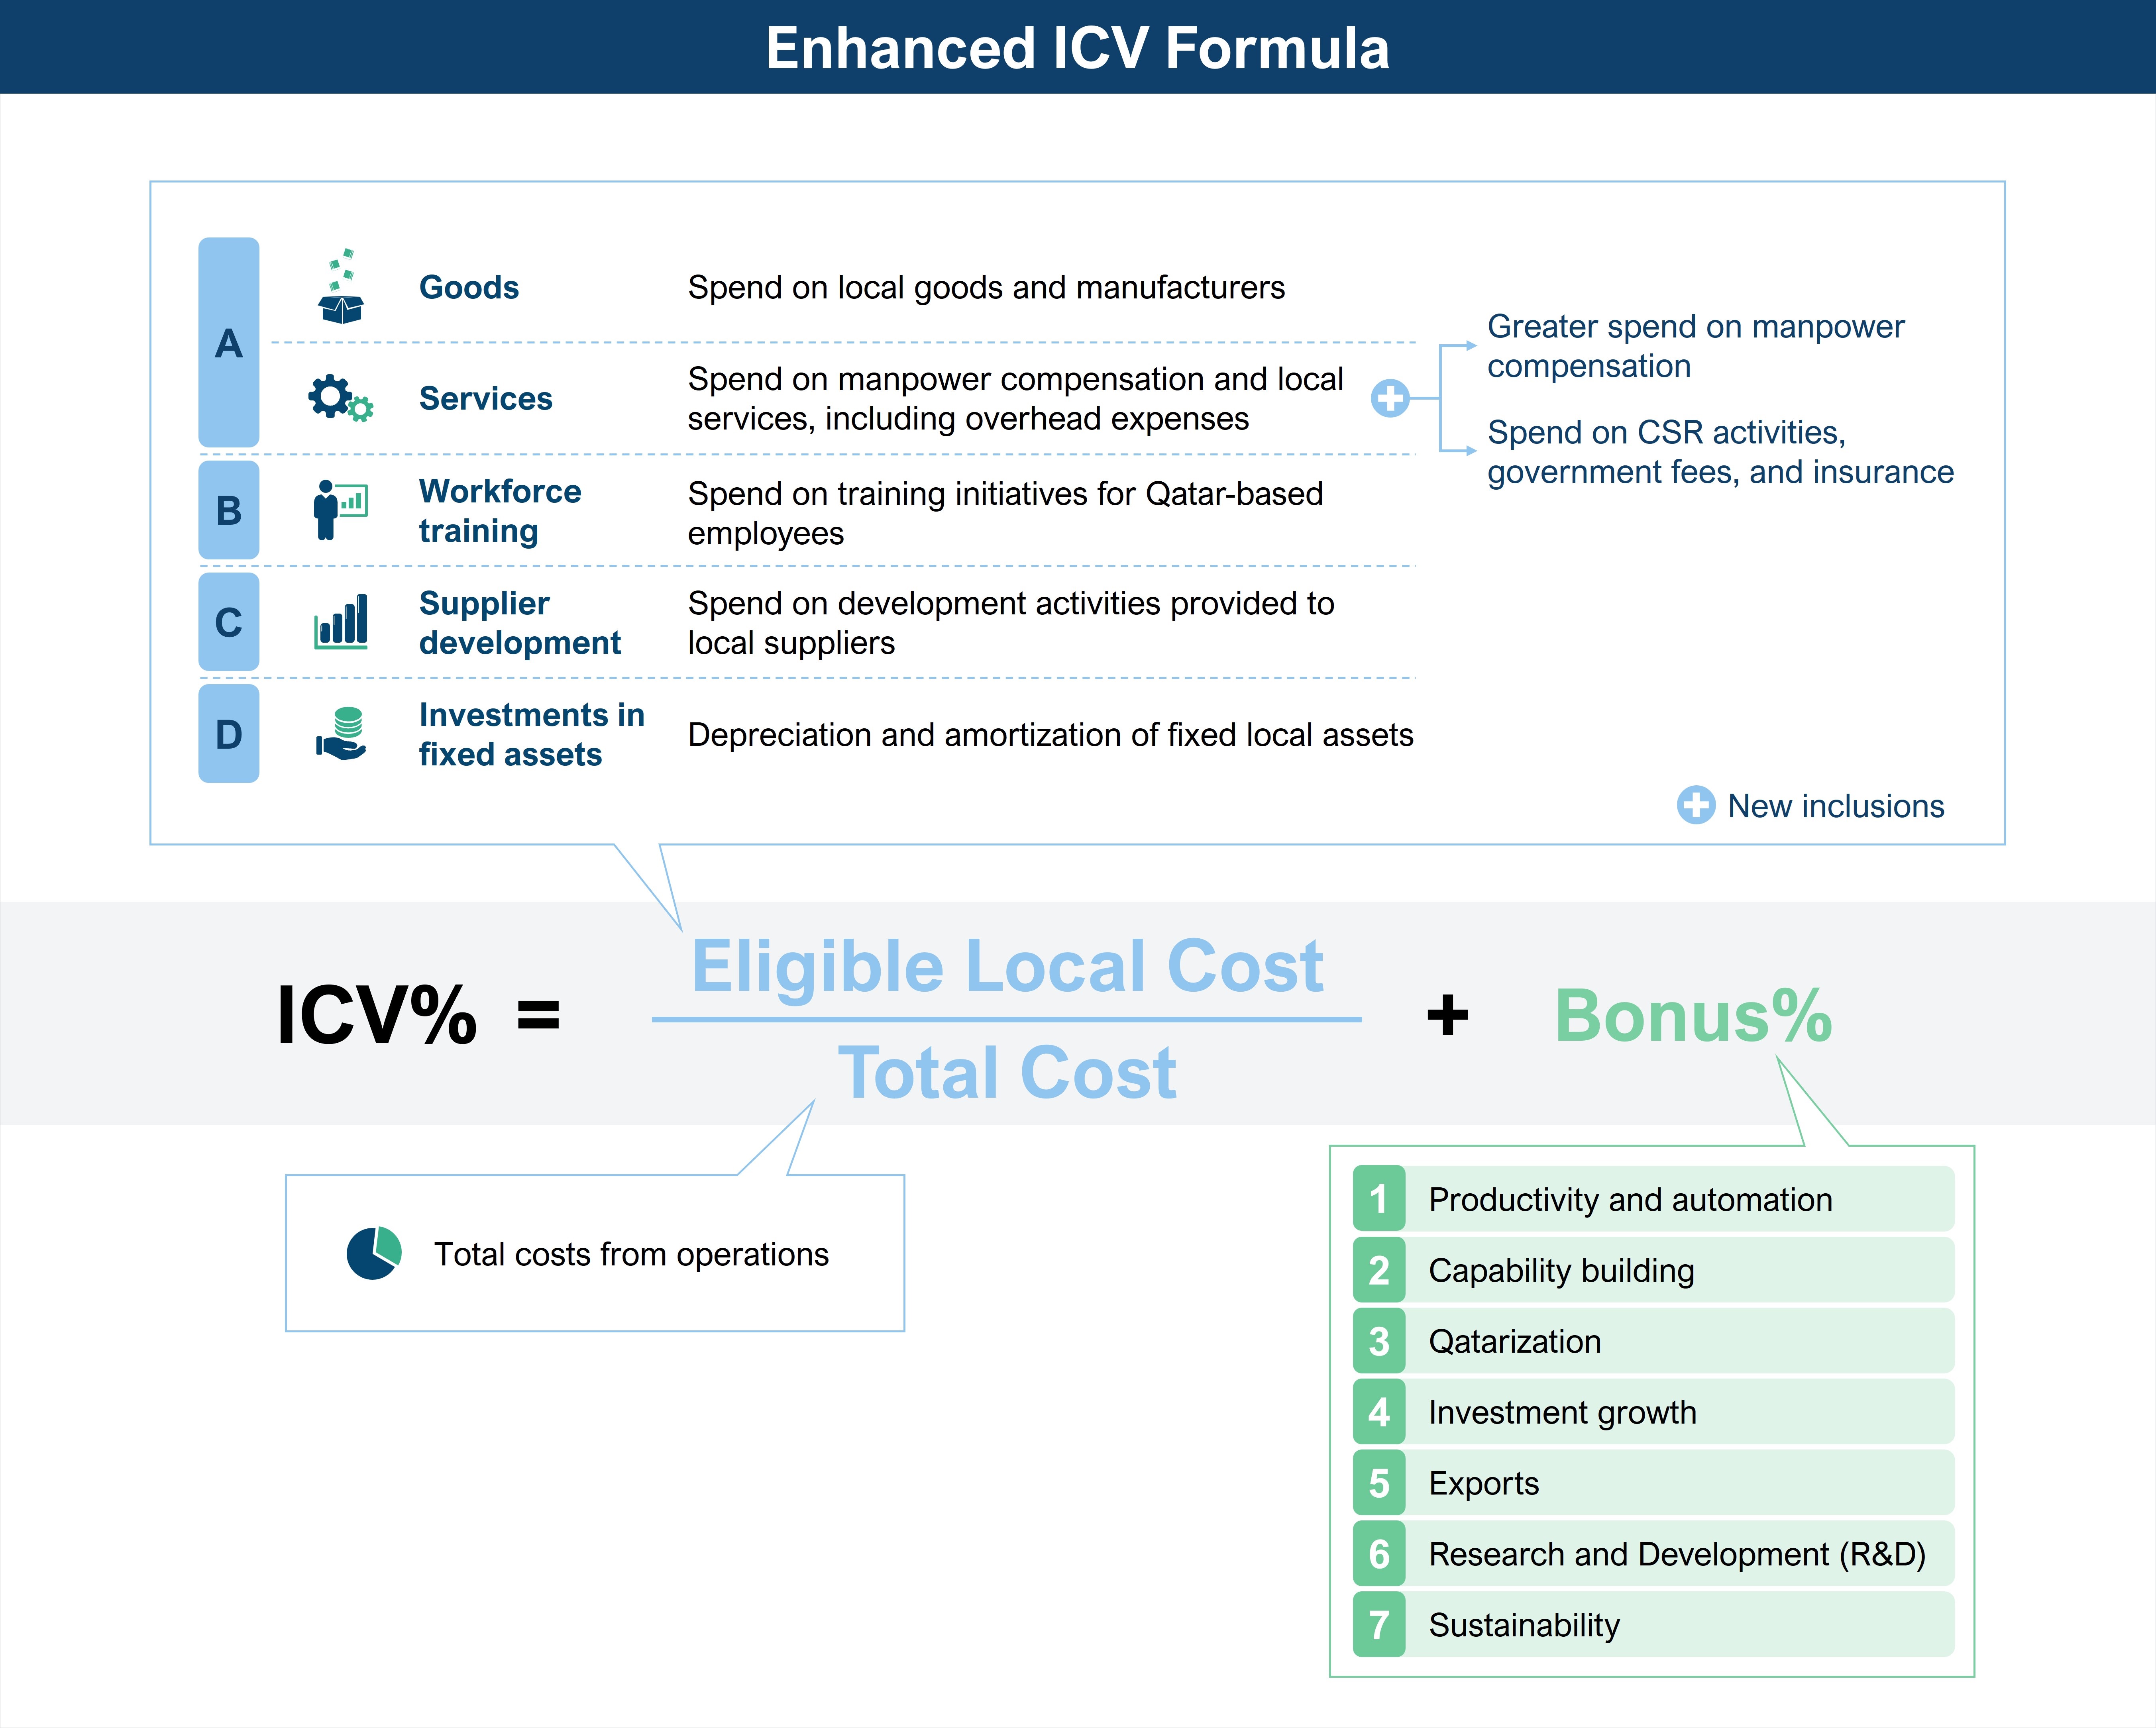Click the Goods box icon
The height and width of the screenshot is (1728, 2156).
(x=341, y=287)
